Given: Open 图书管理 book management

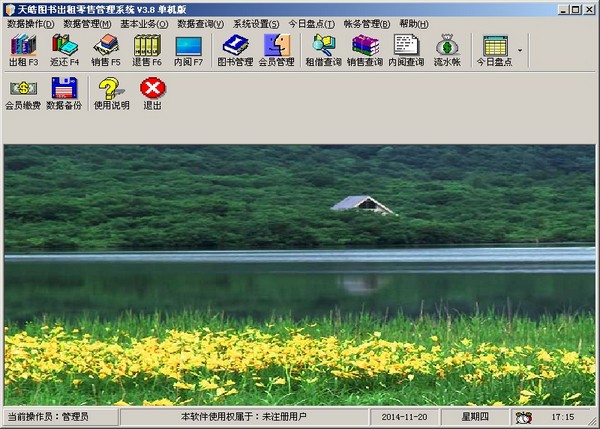Looking at the screenshot, I should tap(235, 50).
